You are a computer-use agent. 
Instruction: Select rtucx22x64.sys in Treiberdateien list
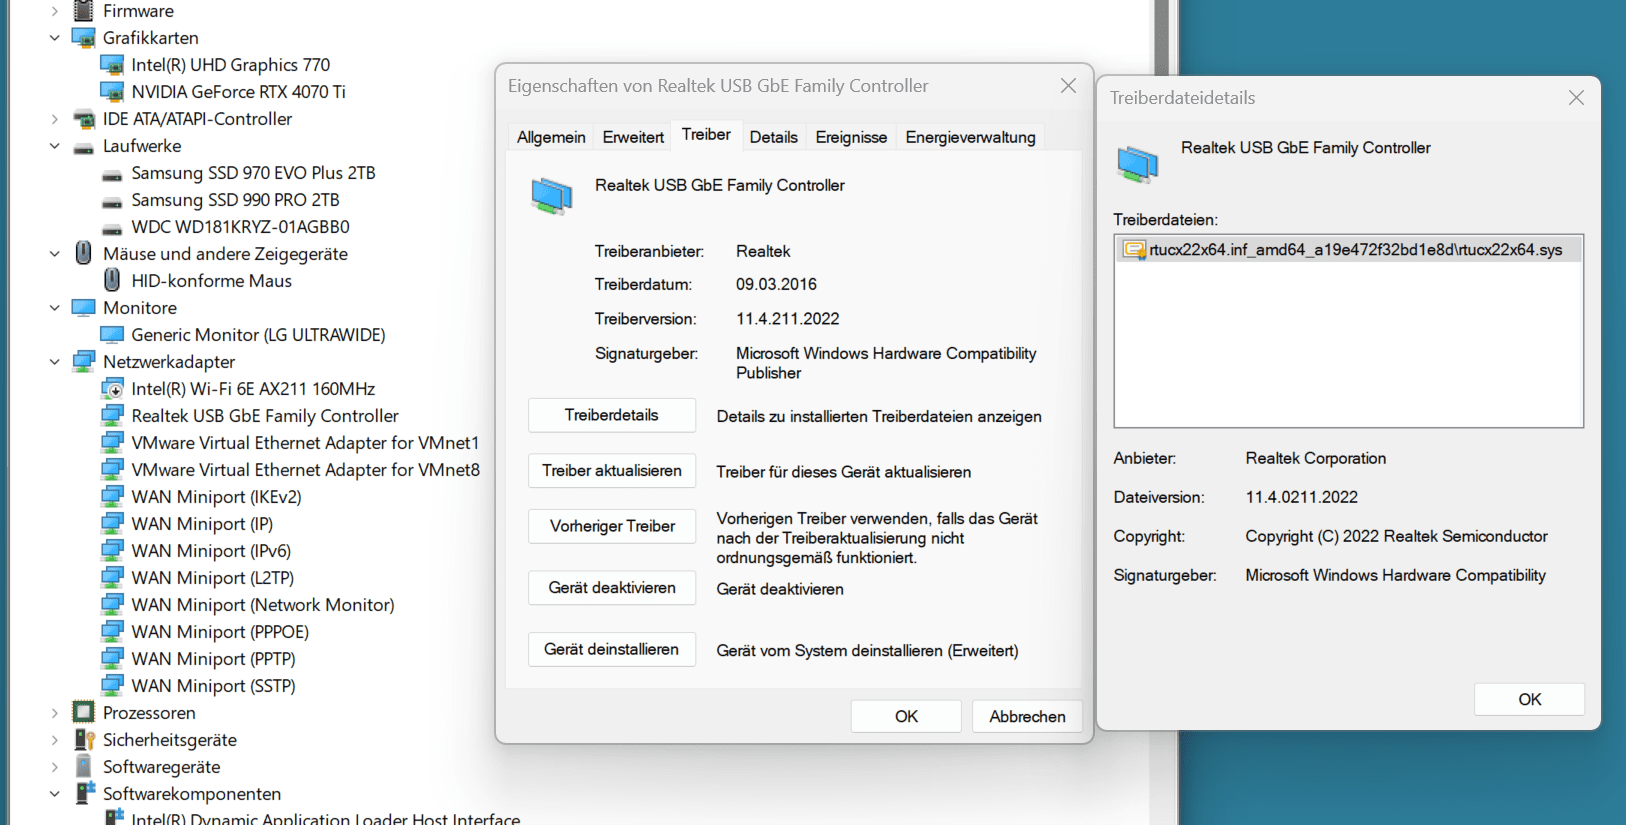tap(1348, 250)
